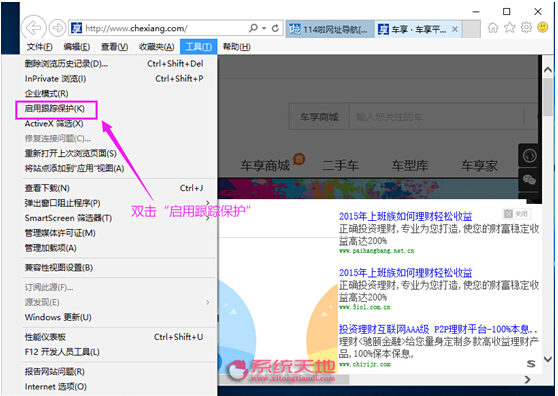The height and width of the screenshot is (396, 558).
Task: Open ad link above www.5iol.com.cn
Action: (x=406, y=273)
